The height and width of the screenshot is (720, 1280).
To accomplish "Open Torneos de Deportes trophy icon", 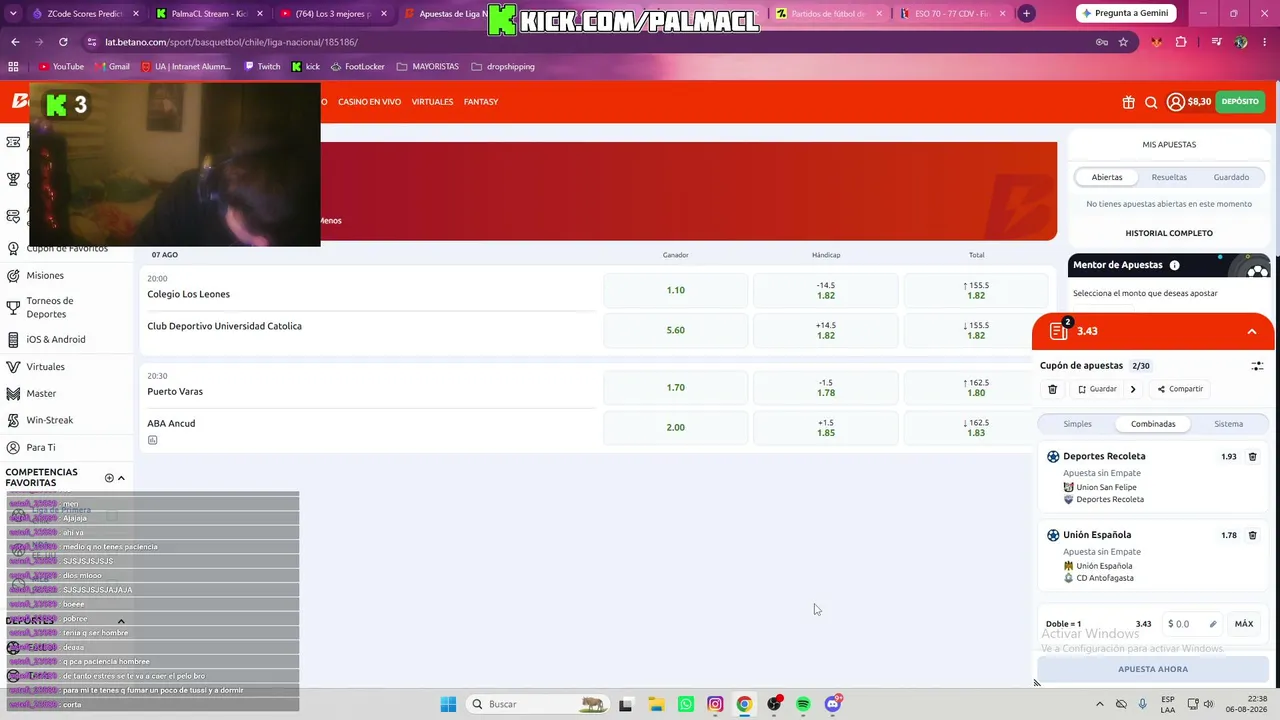I will (x=13, y=307).
